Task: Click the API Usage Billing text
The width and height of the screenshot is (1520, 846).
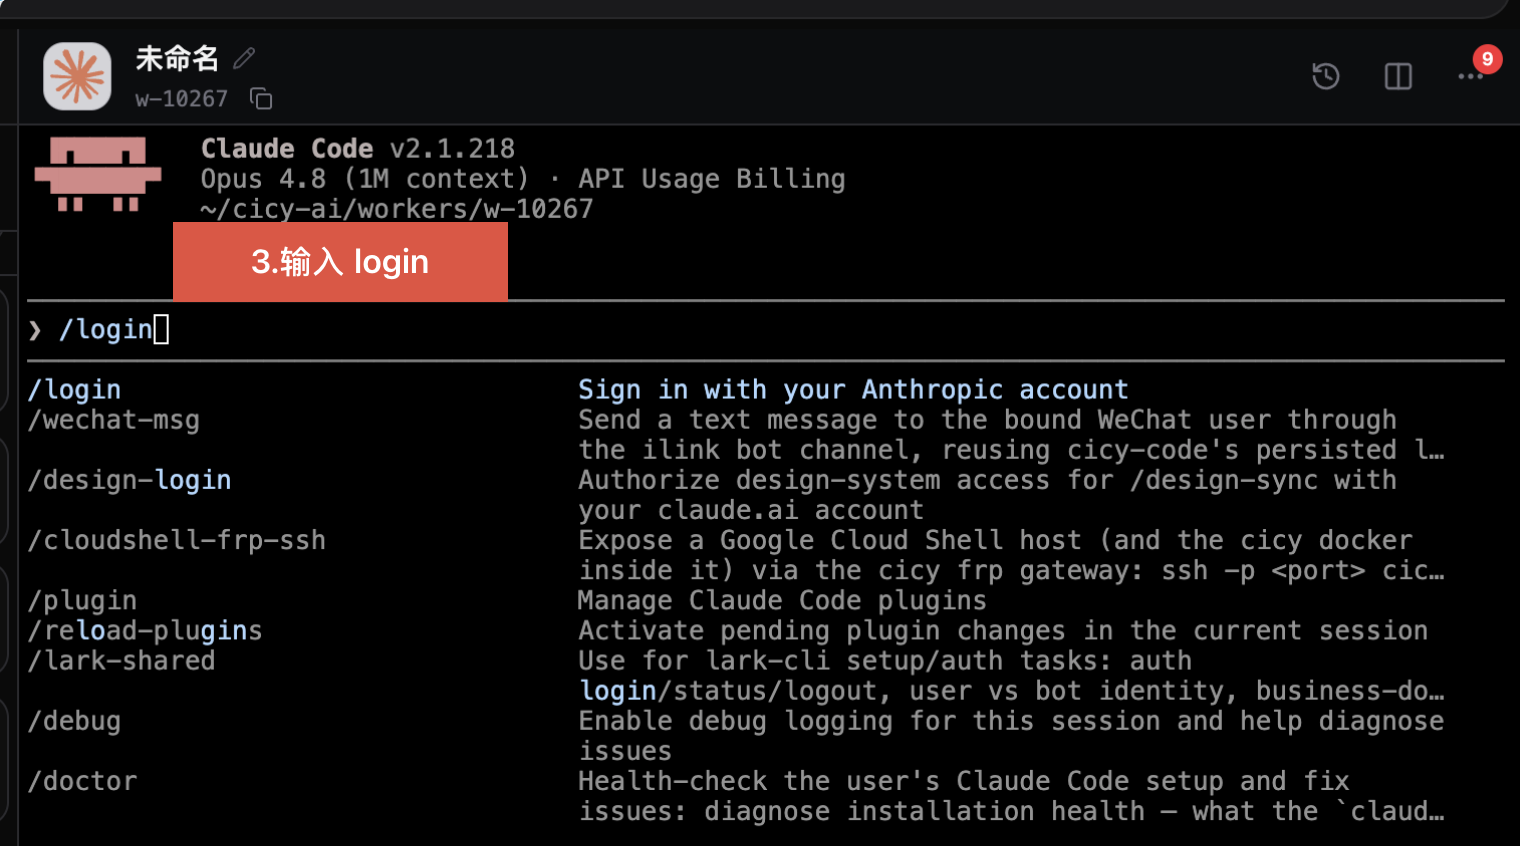Action: (x=712, y=179)
